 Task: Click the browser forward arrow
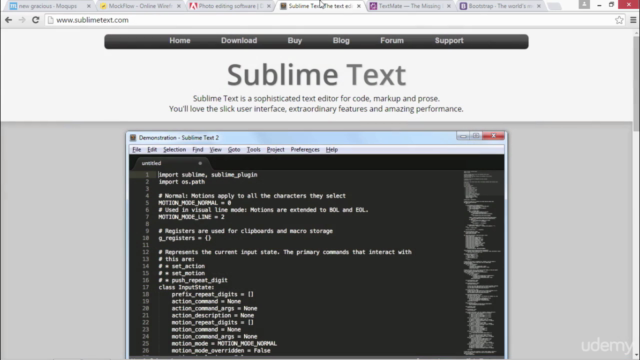[x=22, y=20]
